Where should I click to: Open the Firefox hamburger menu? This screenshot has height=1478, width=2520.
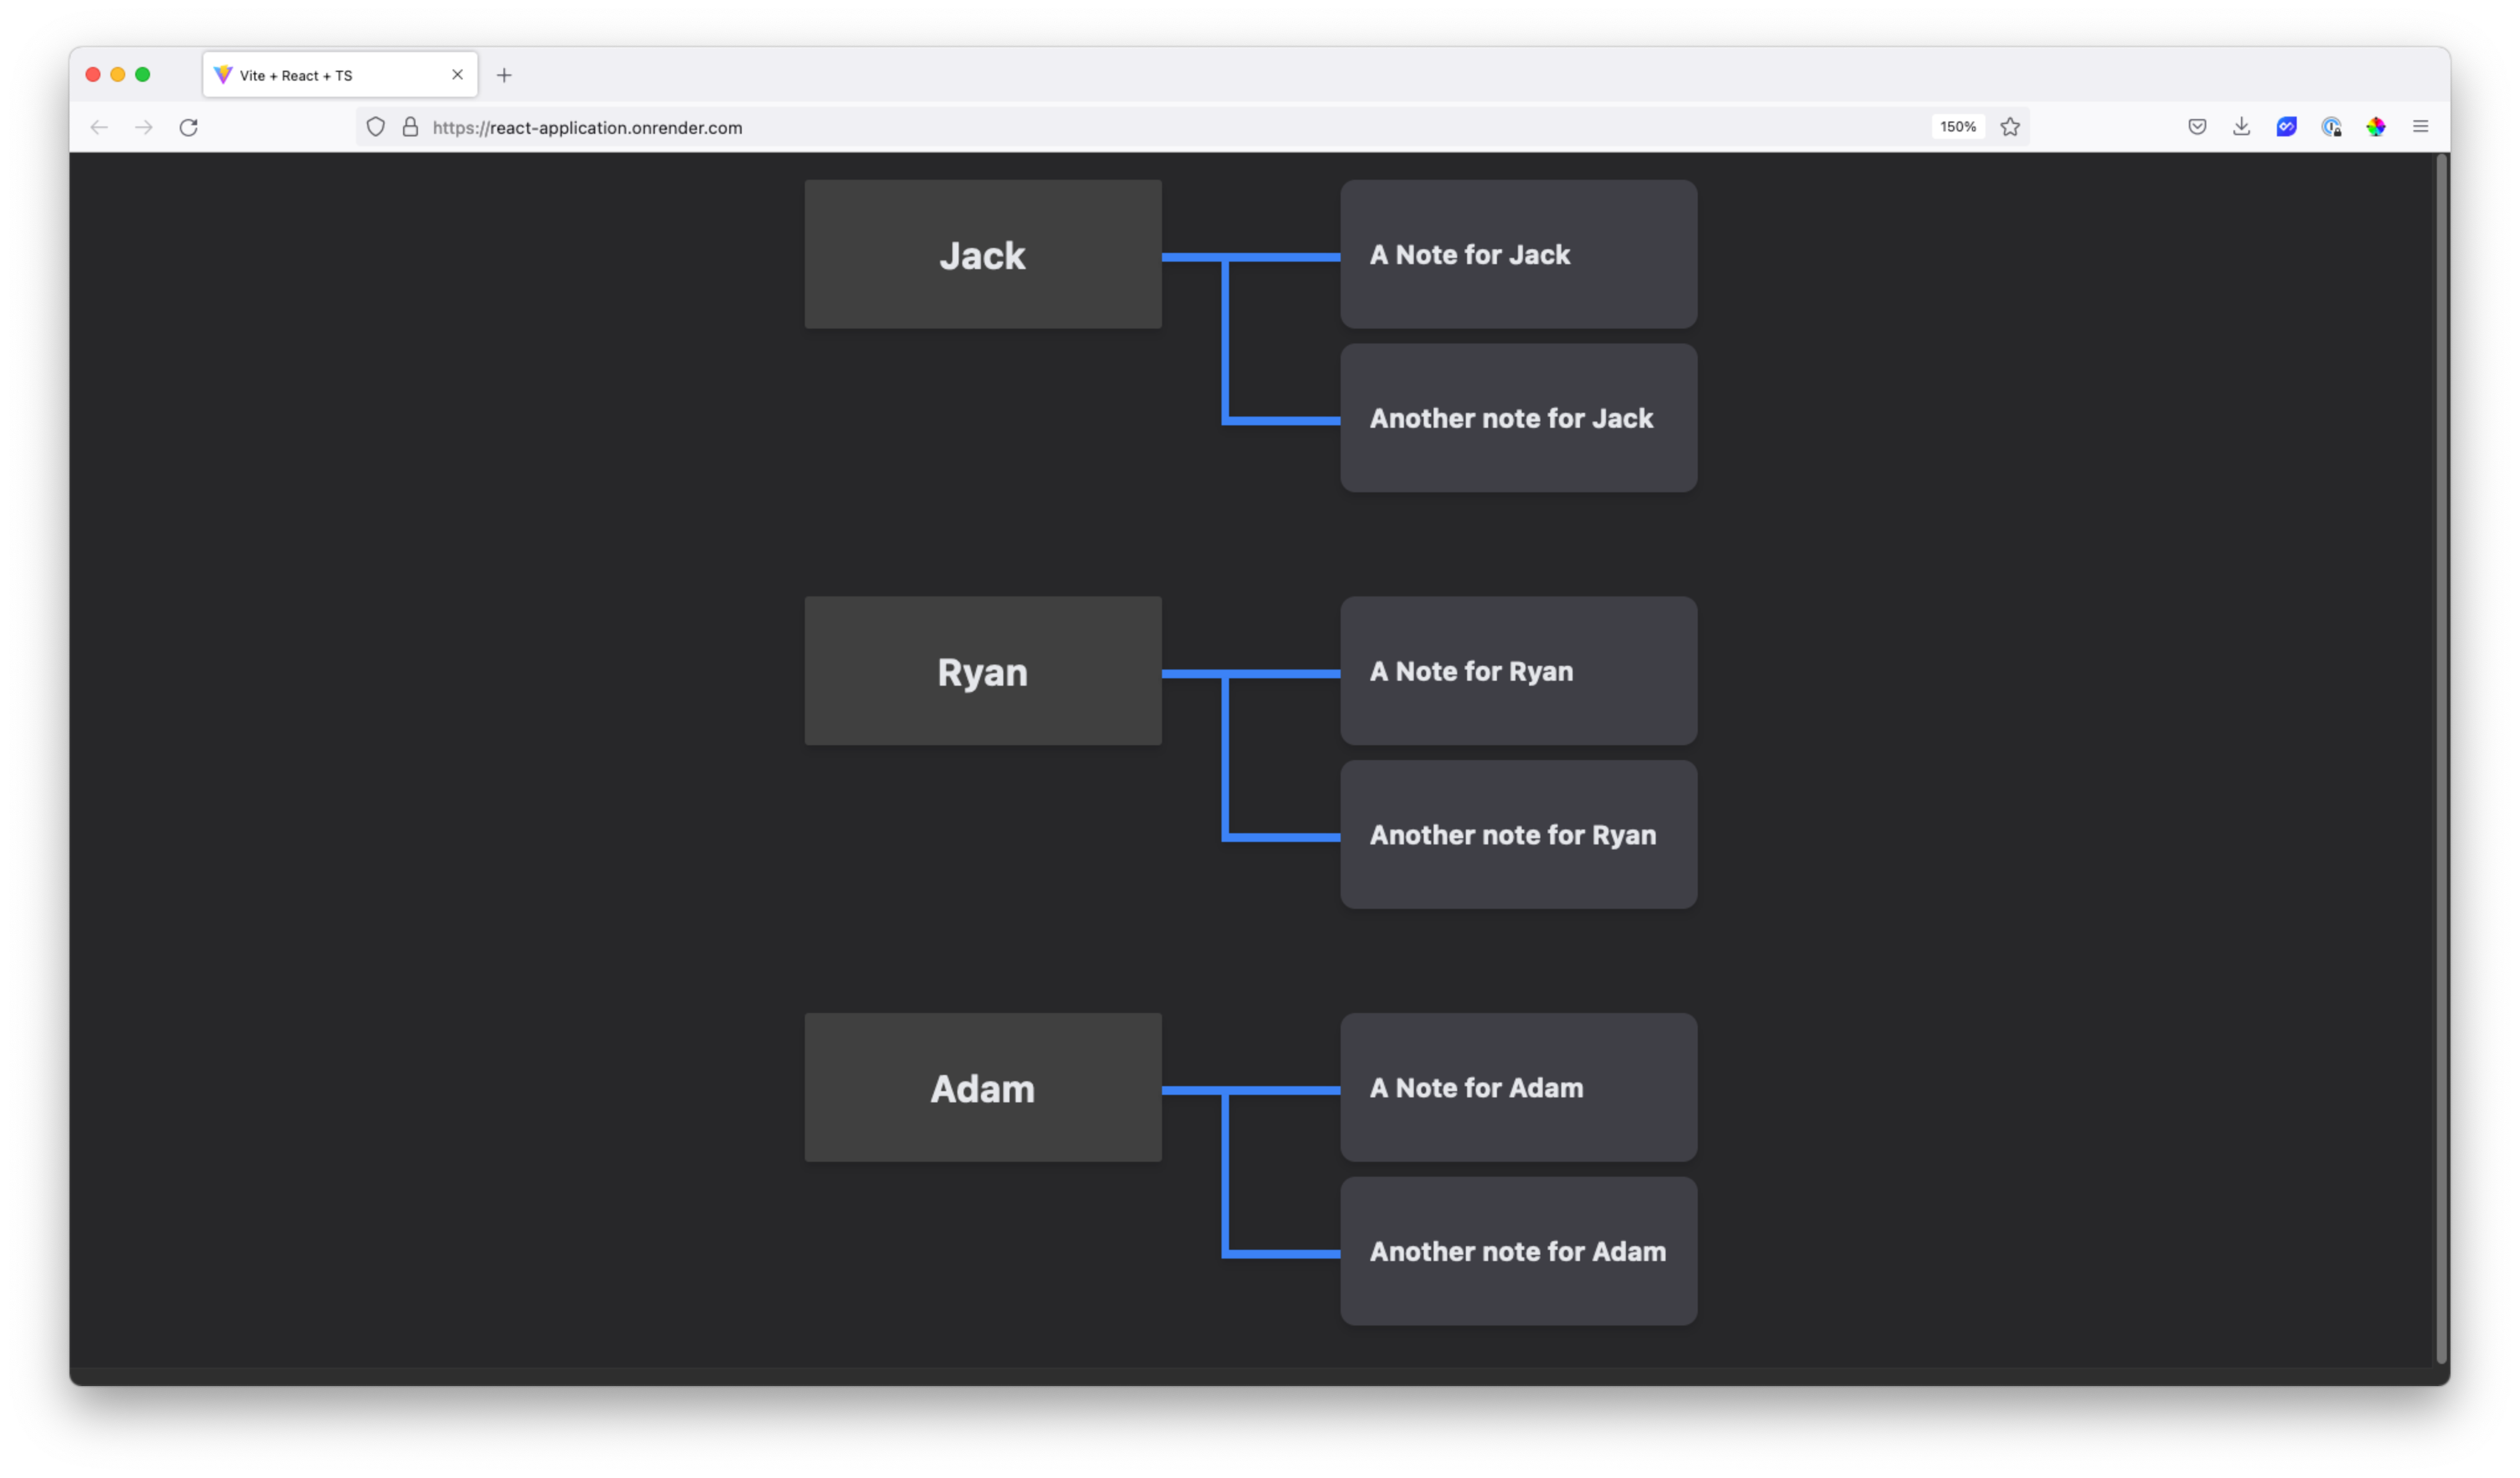click(x=2420, y=127)
